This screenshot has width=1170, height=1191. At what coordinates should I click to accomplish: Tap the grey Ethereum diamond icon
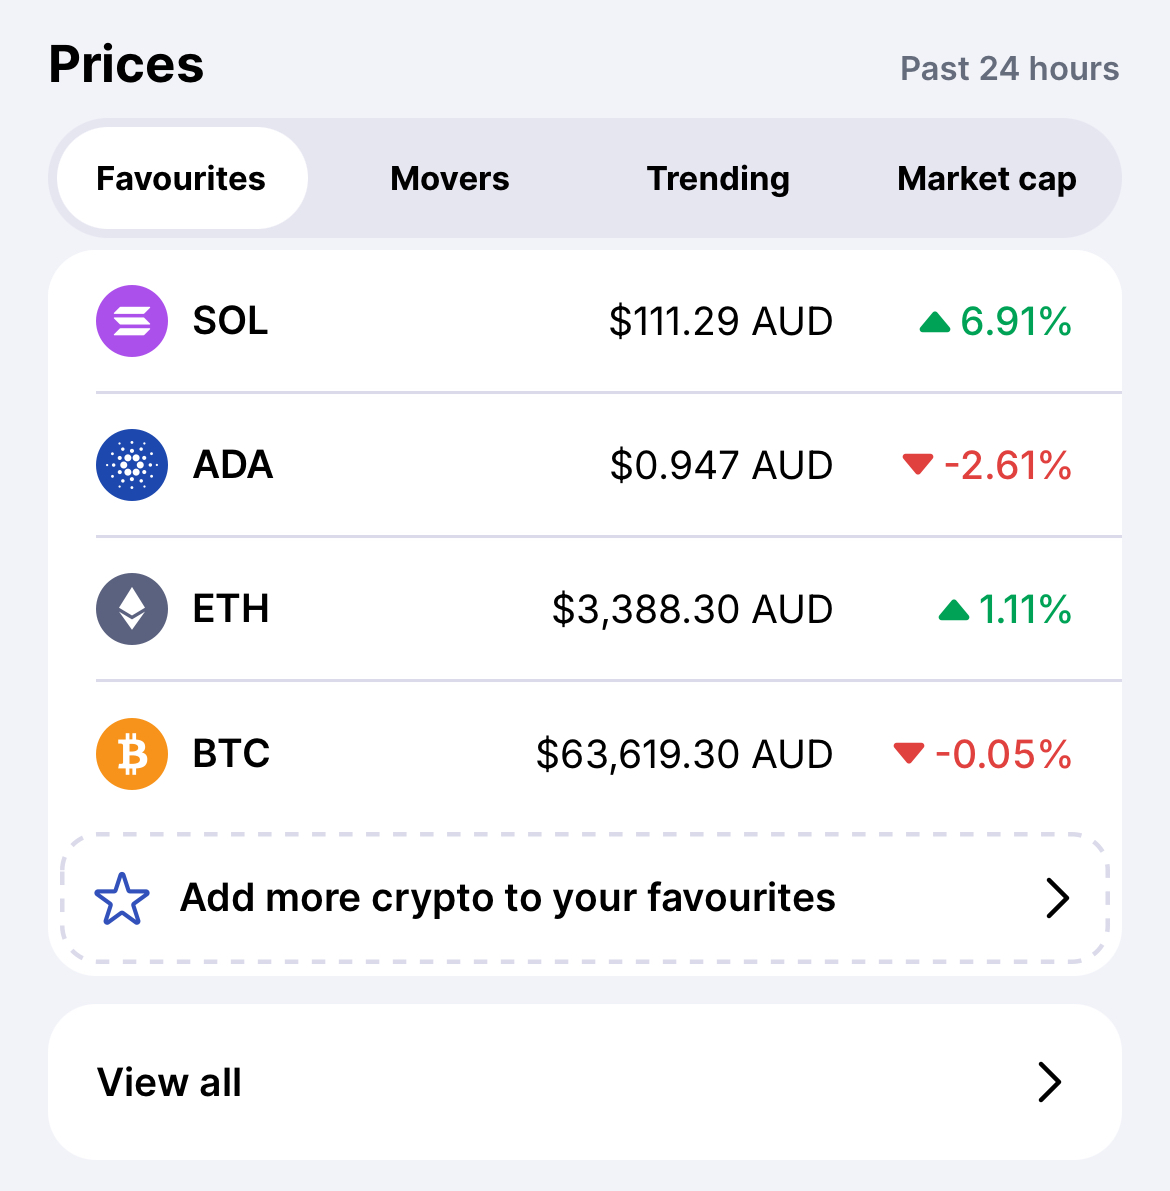[131, 609]
